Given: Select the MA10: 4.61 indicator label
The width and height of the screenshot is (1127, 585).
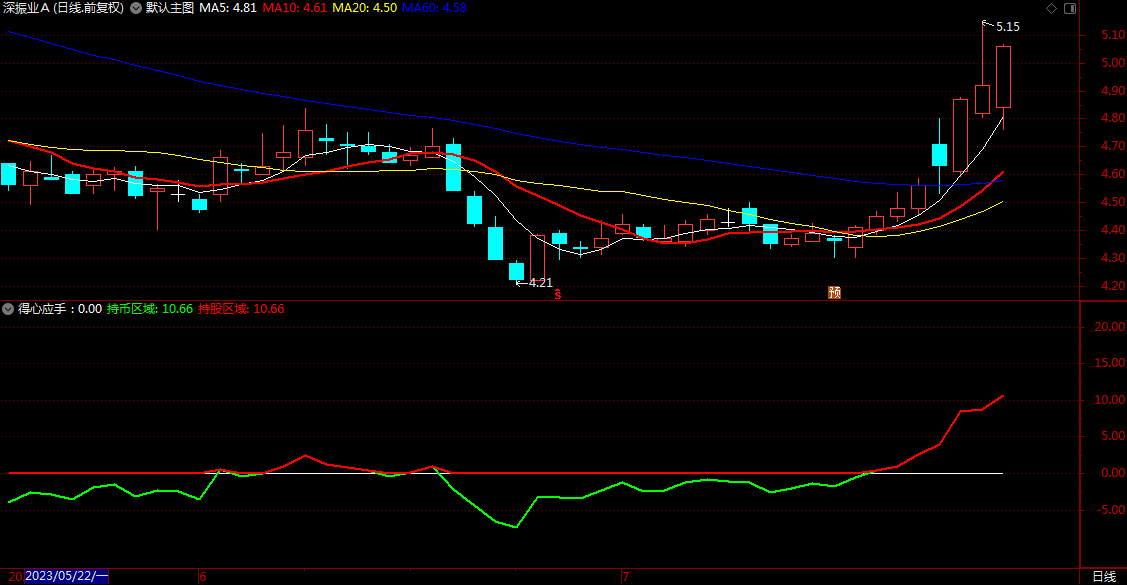Looking at the screenshot, I should coord(295,8).
